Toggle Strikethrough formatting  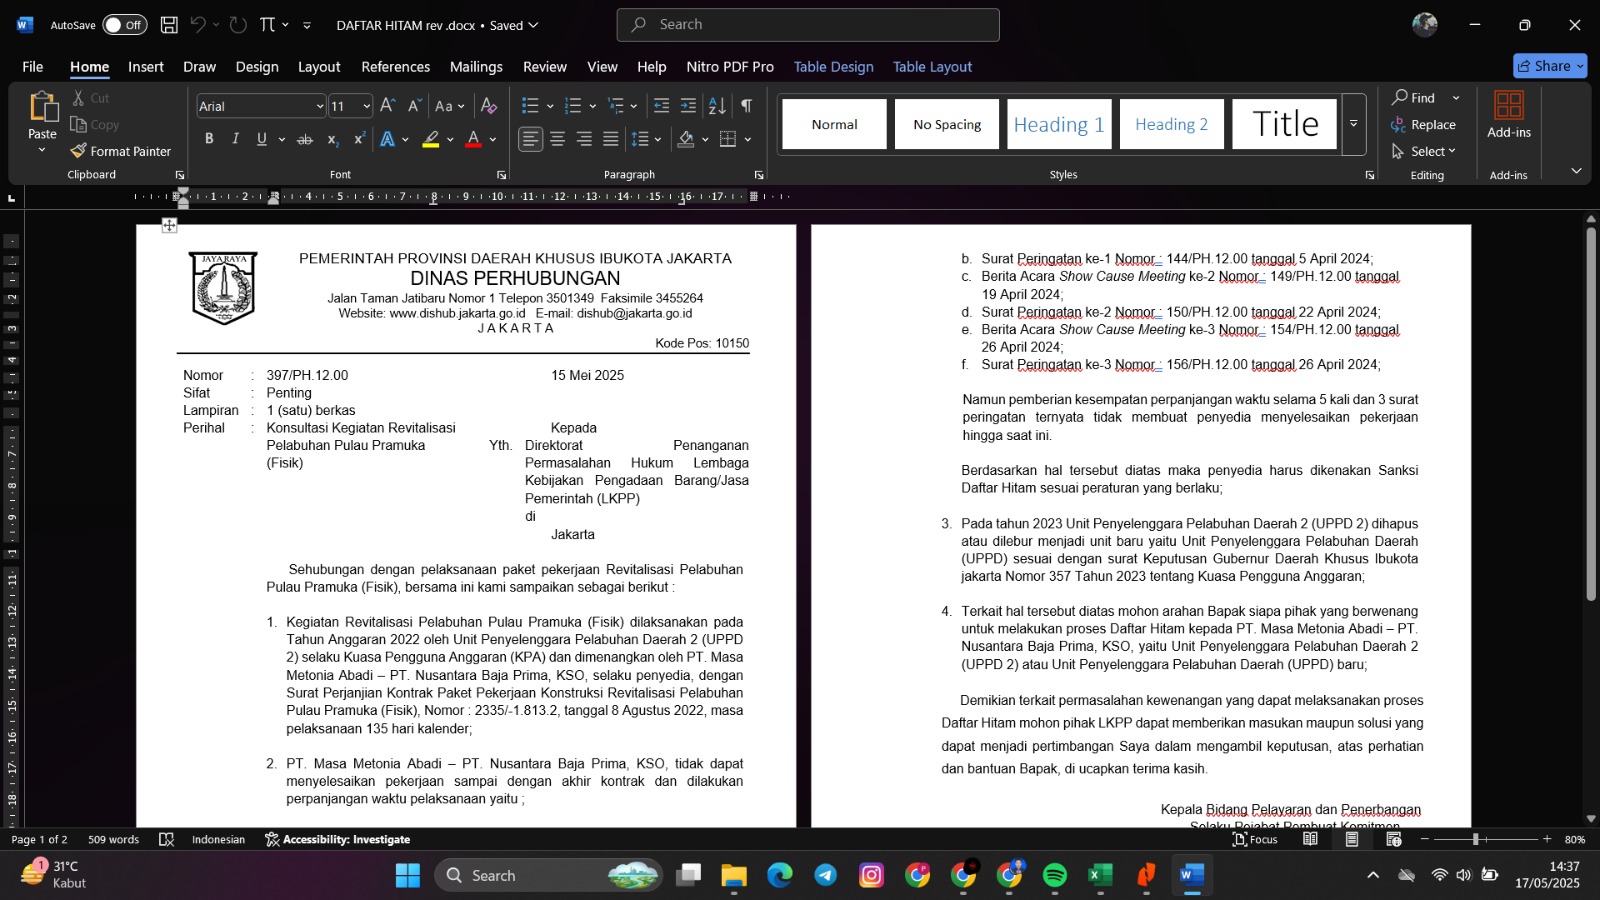click(305, 139)
